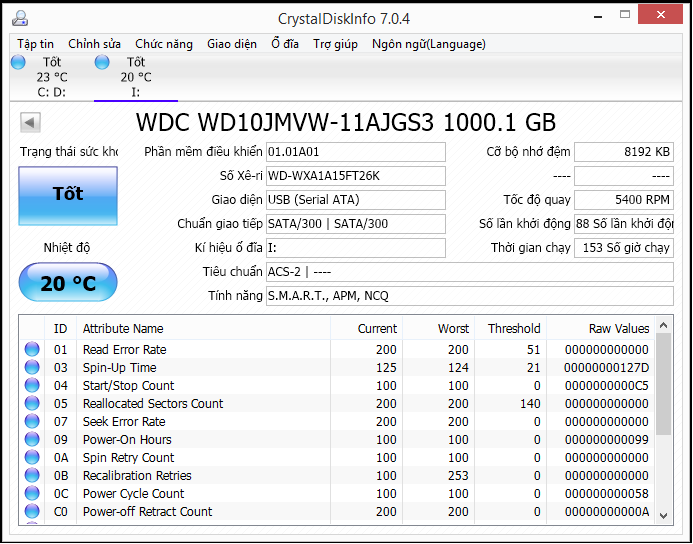Open the Ổ đĩa menu
The image size is (693, 544).
(285, 44)
